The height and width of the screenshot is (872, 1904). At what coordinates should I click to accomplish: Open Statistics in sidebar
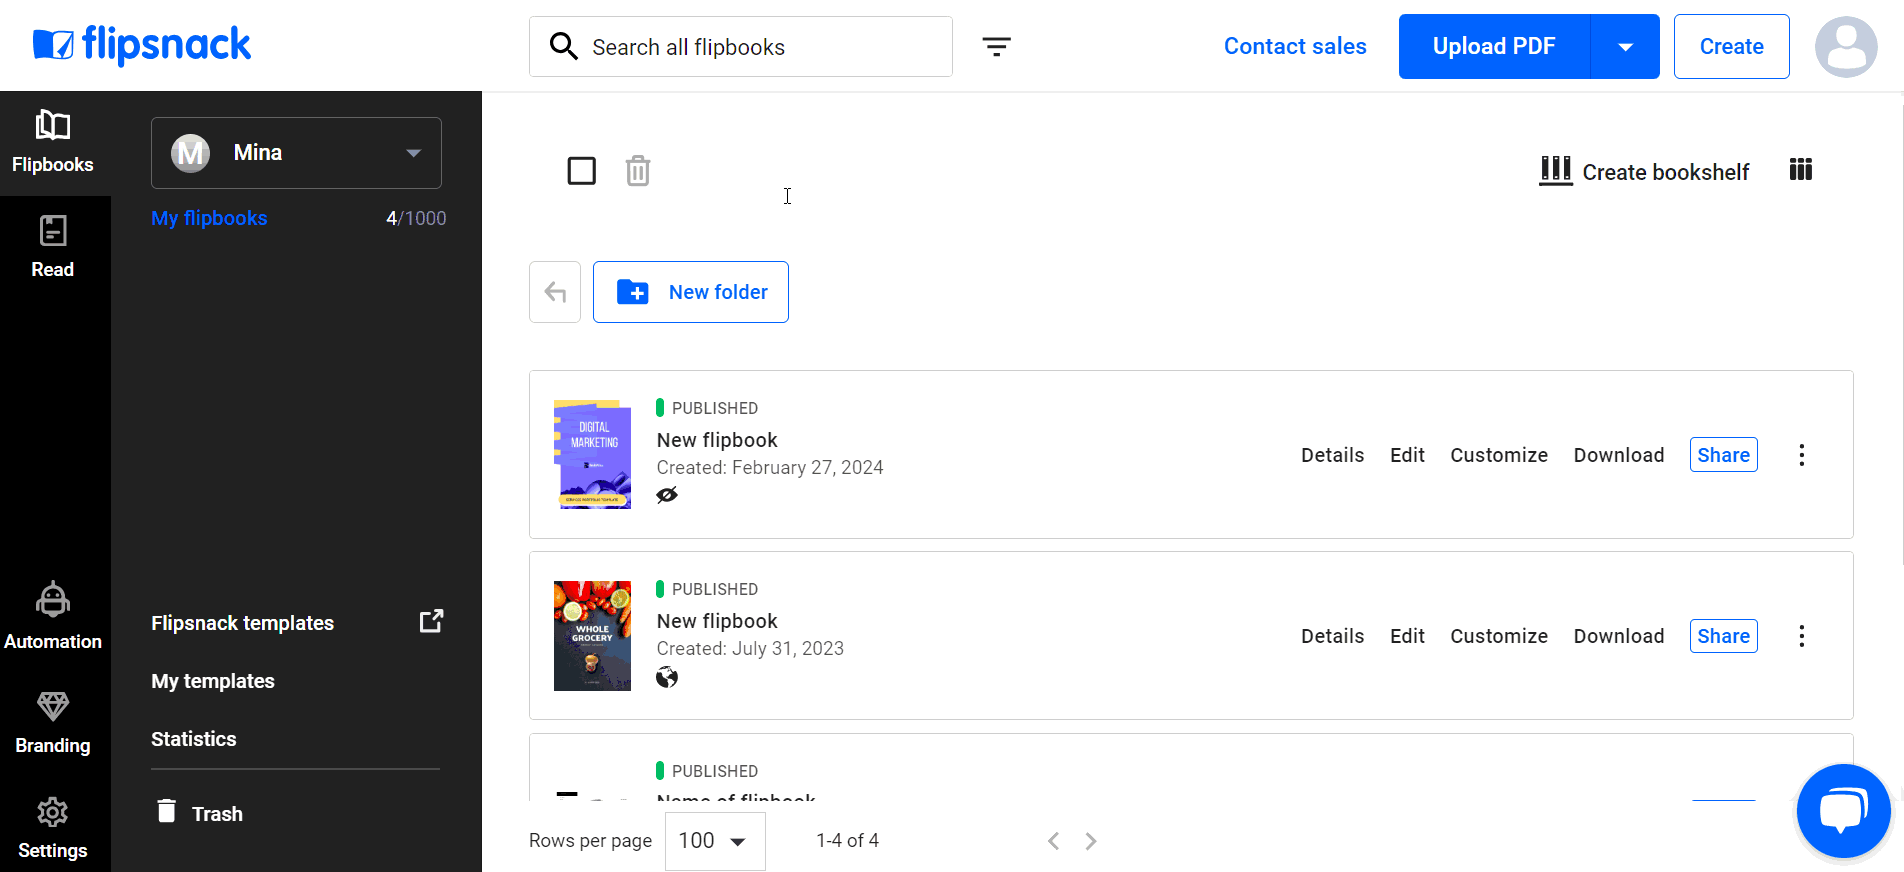tap(194, 739)
